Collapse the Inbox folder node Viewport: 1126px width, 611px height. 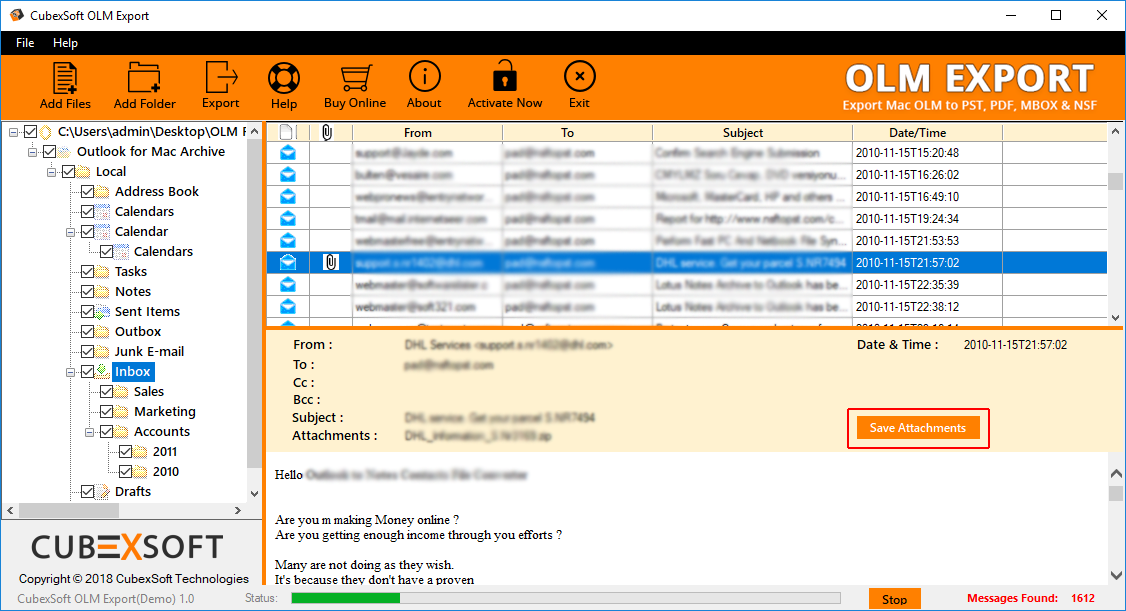tap(70, 372)
